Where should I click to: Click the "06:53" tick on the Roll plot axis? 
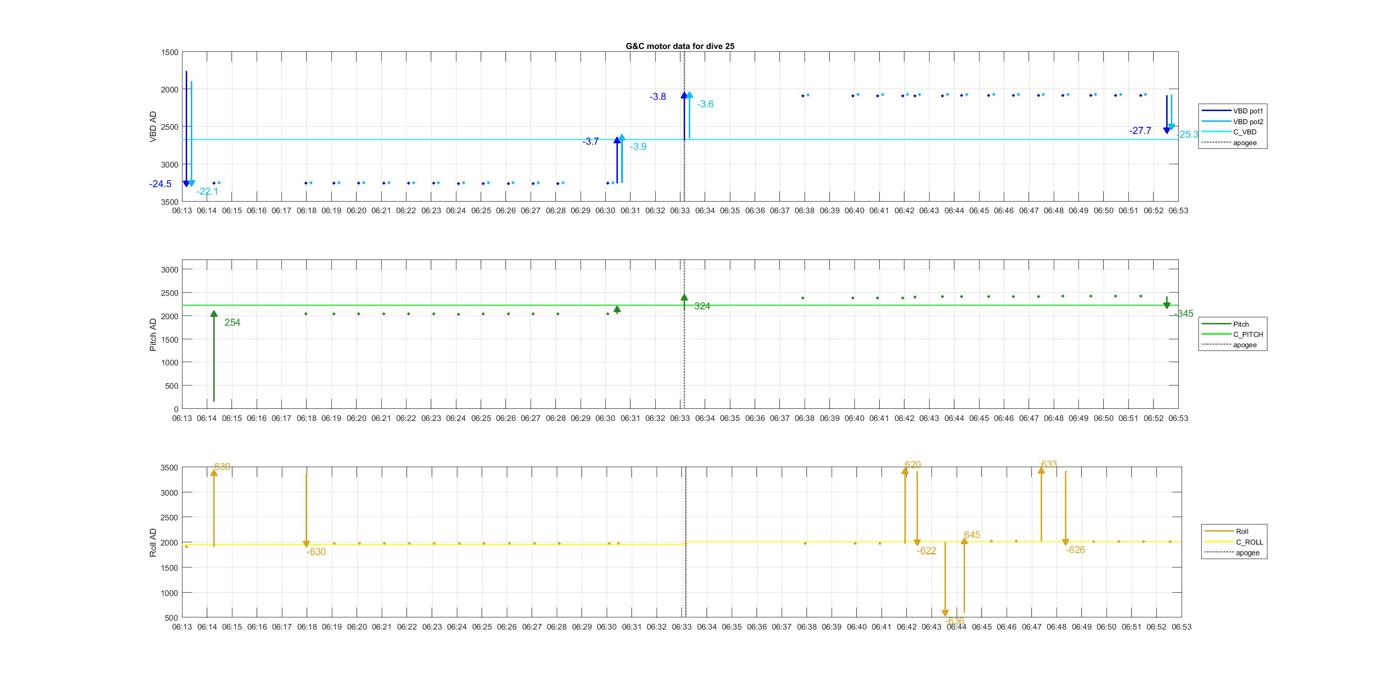tap(1181, 627)
